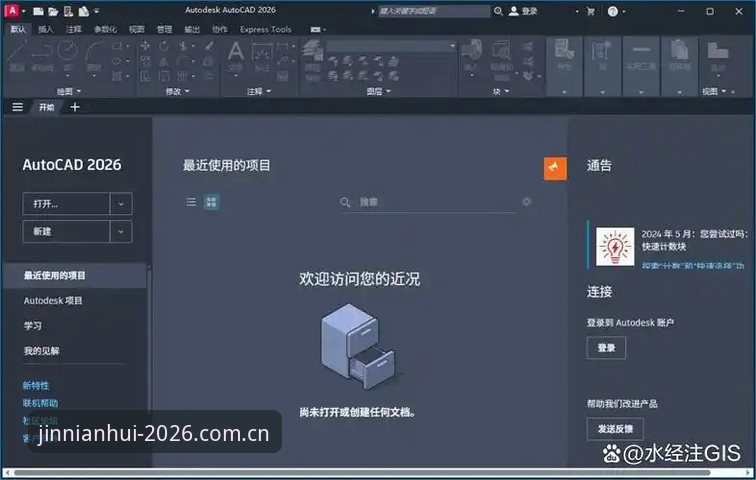Viewport: 756px width, 480px height.
Task: Click the 打开... button
Action: pos(66,204)
